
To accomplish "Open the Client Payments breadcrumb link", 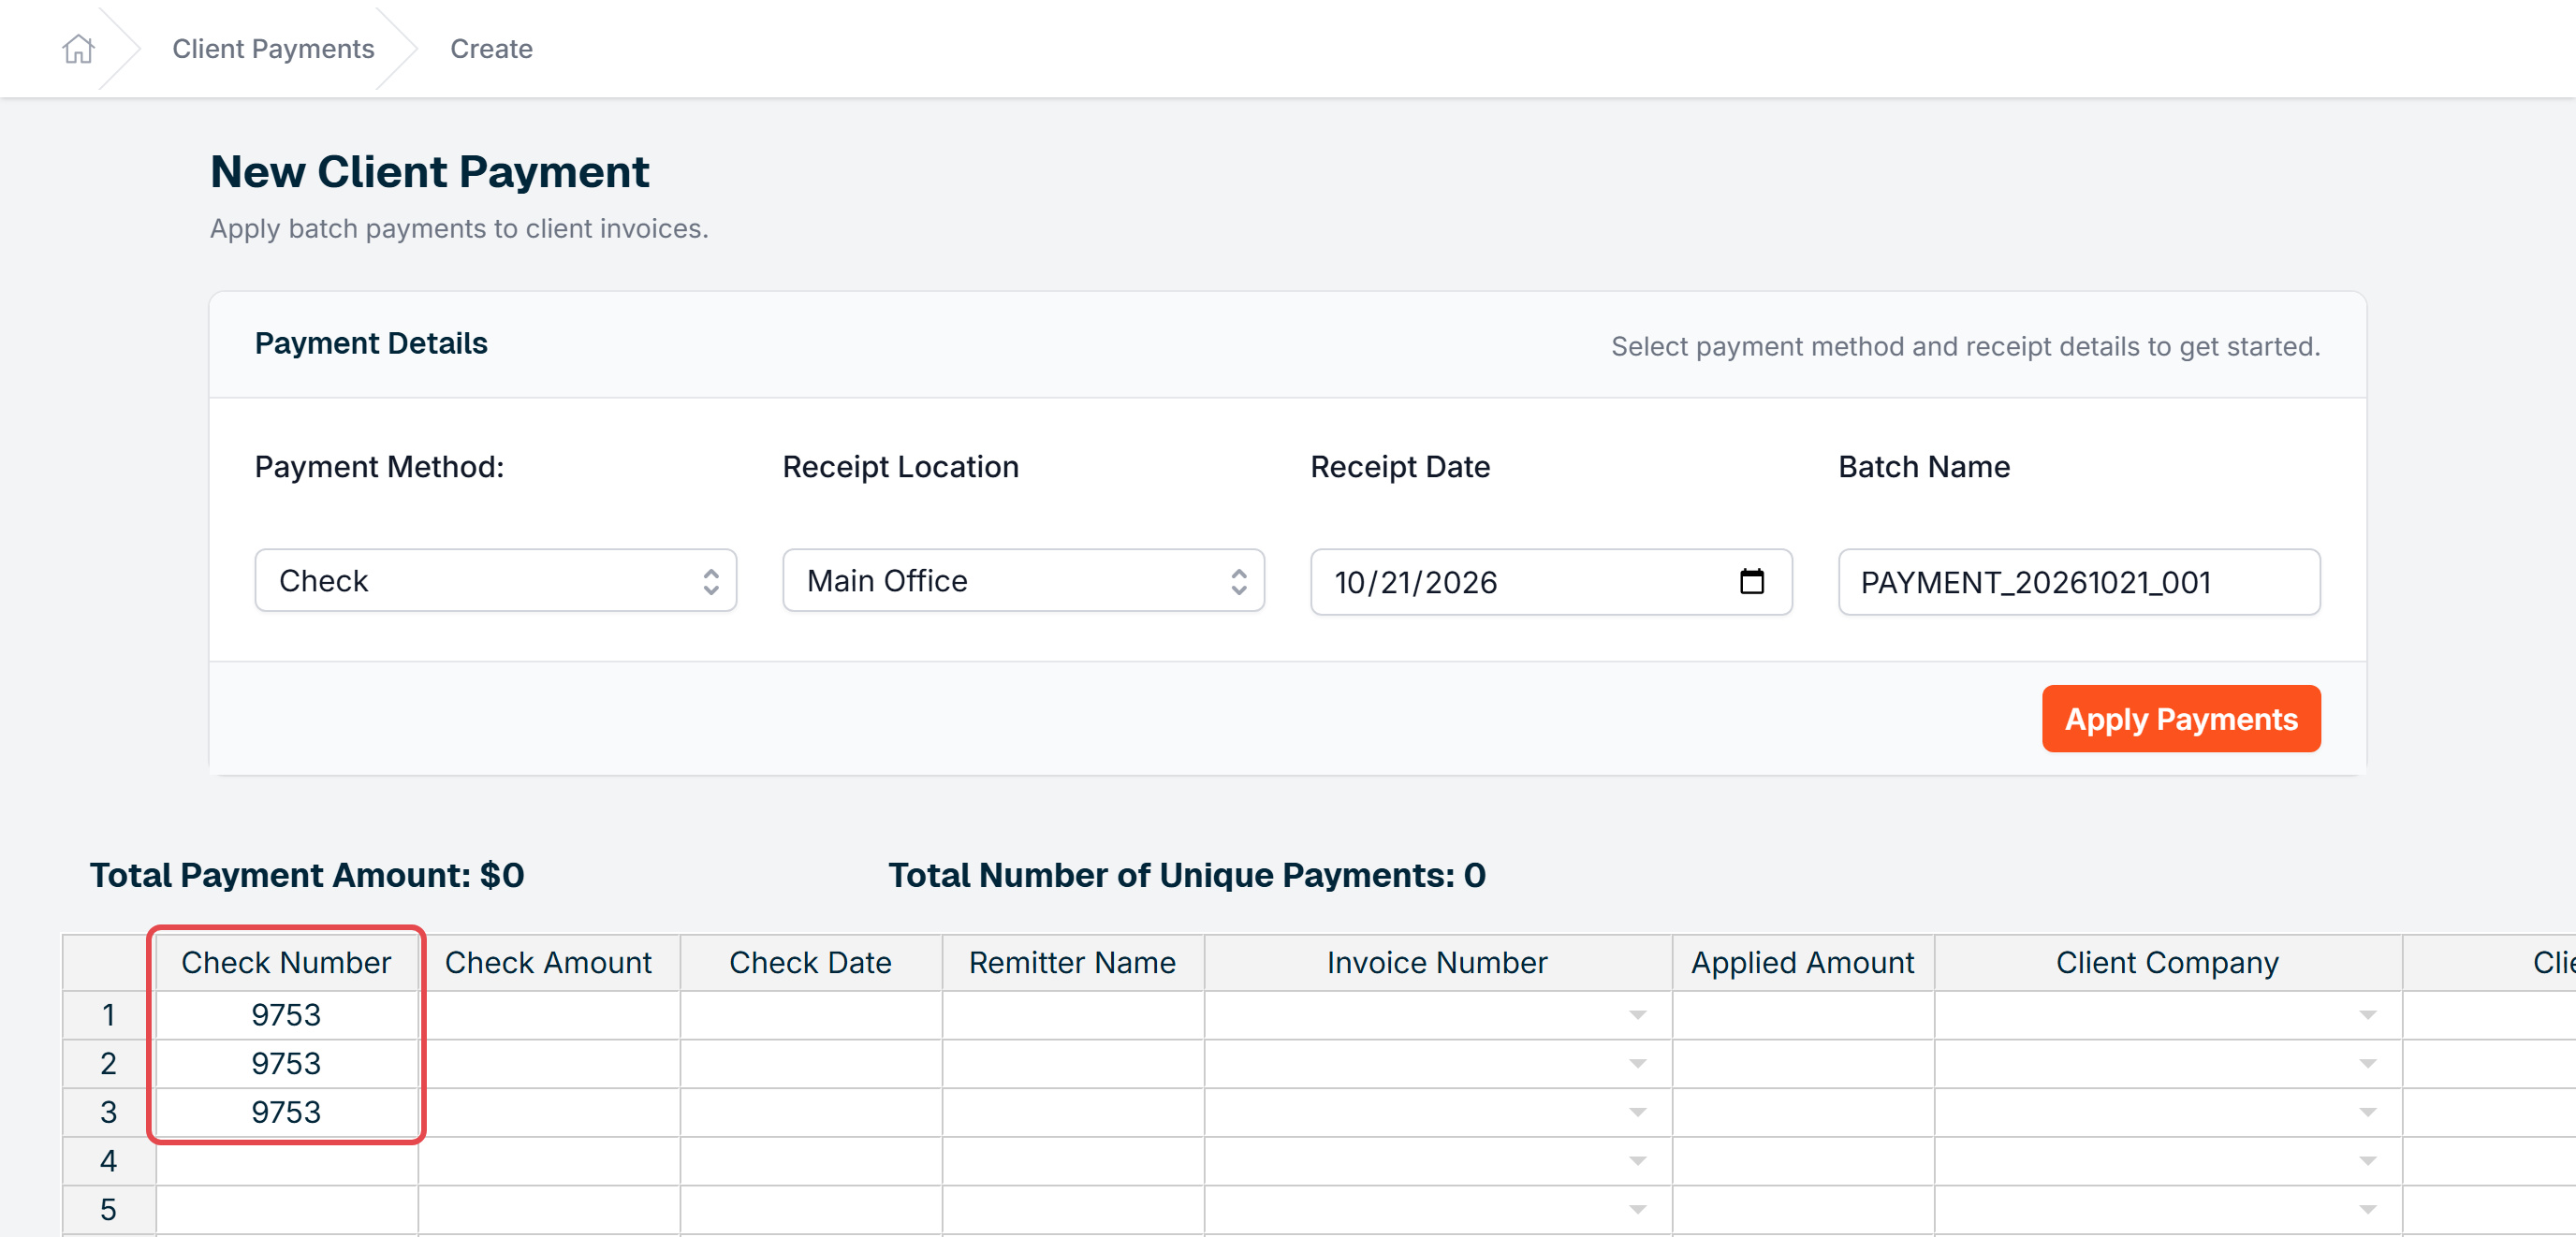I will [x=273, y=49].
